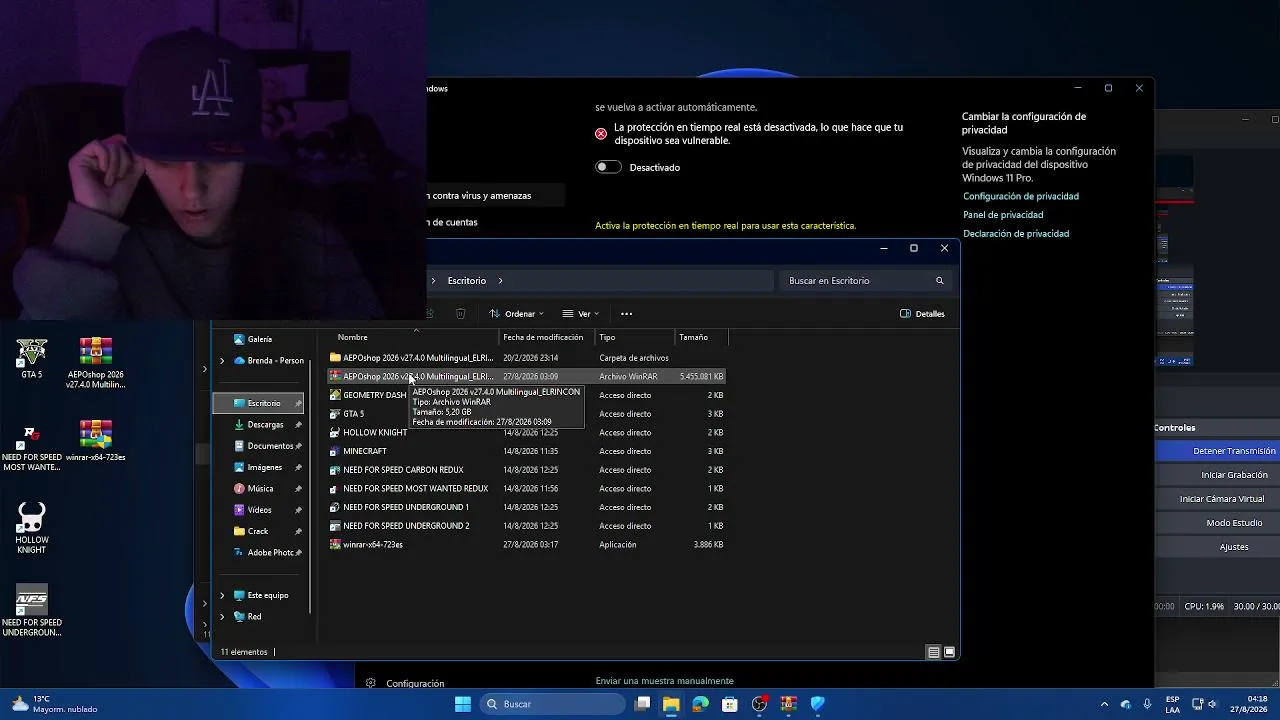Sort files by the Nombre column header

[352, 338]
